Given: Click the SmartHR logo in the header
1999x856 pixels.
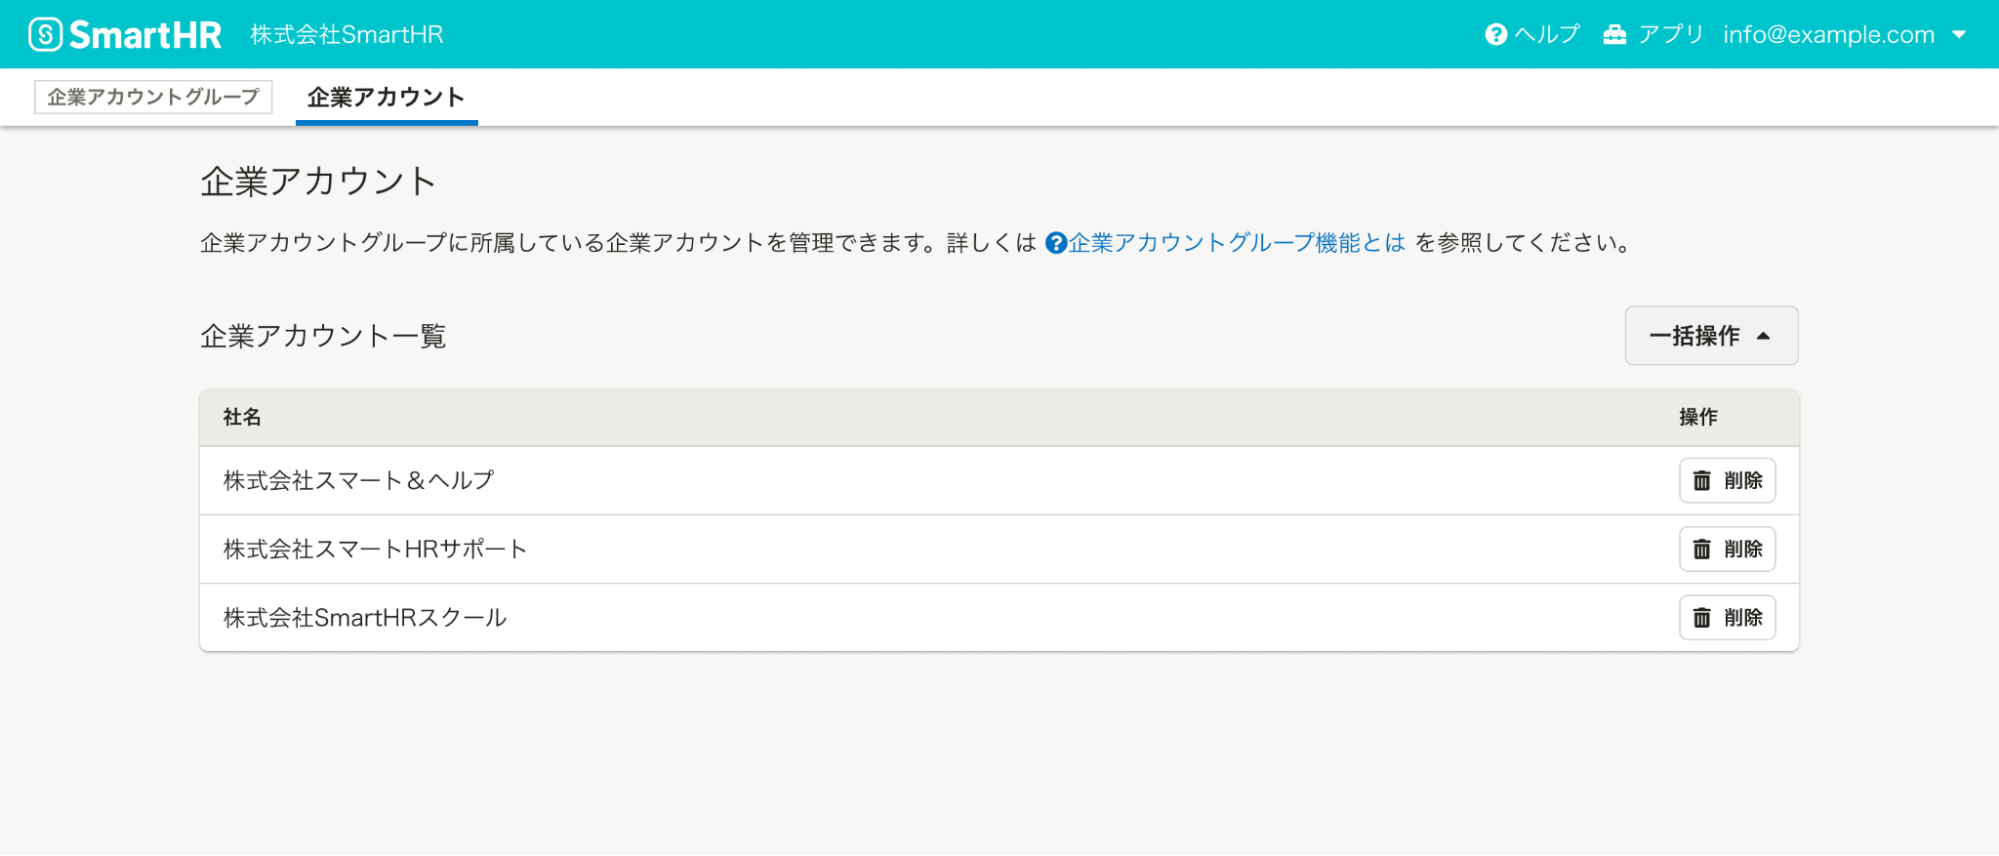Looking at the screenshot, I should pos(125,35).
